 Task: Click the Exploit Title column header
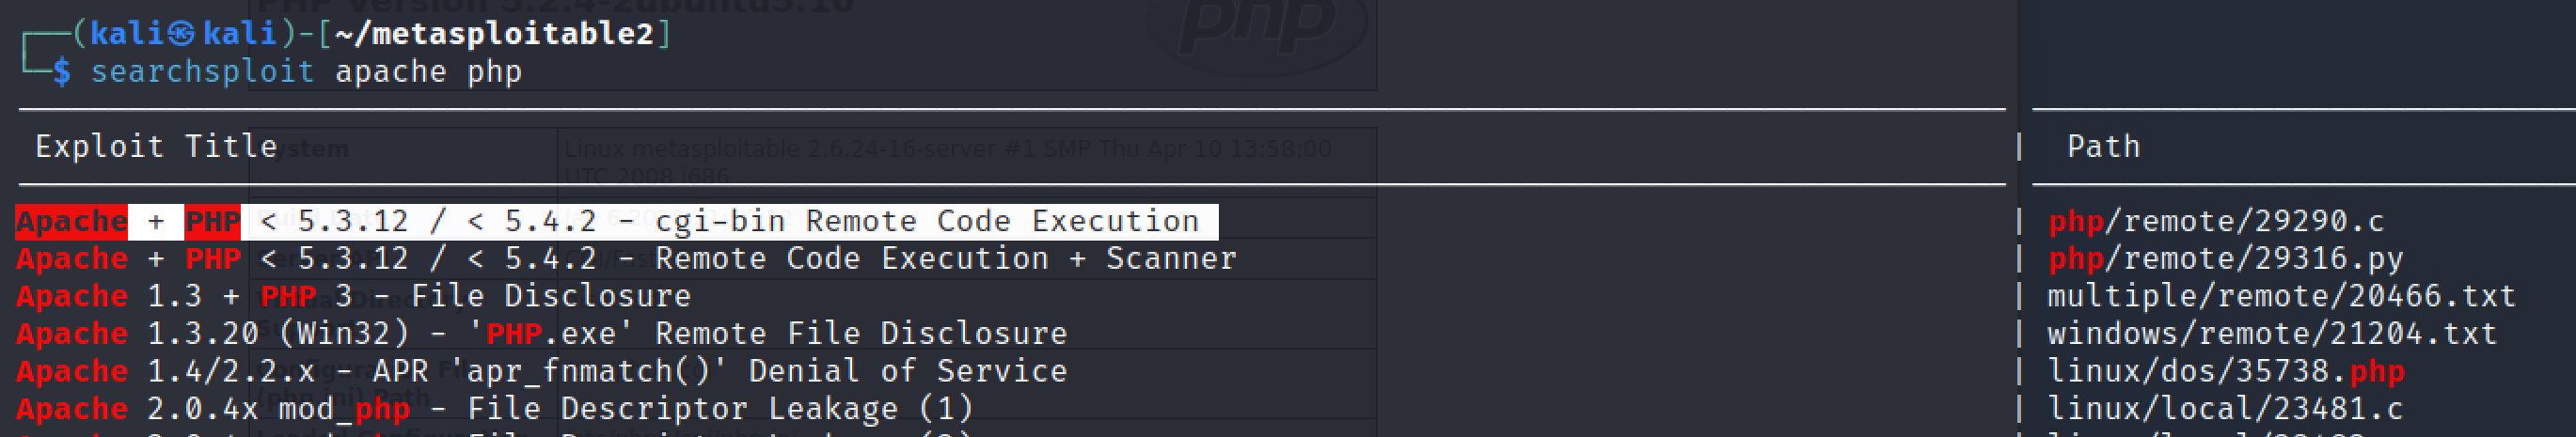(156, 147)
